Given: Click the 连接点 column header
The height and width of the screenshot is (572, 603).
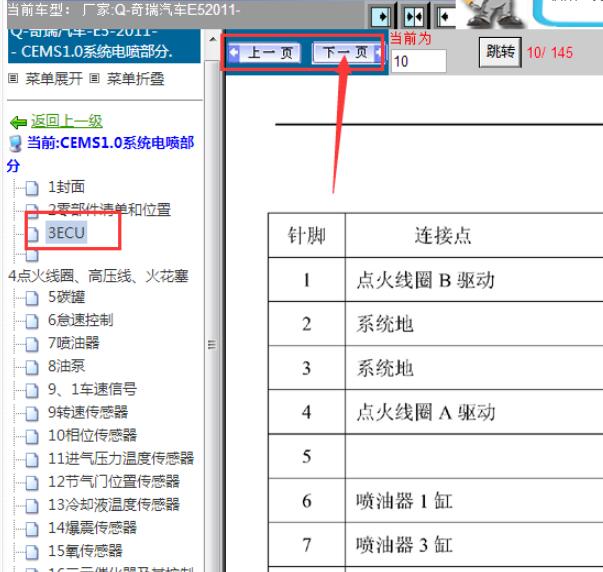Looking at the screenshot, I should click(x=474, y=235).
